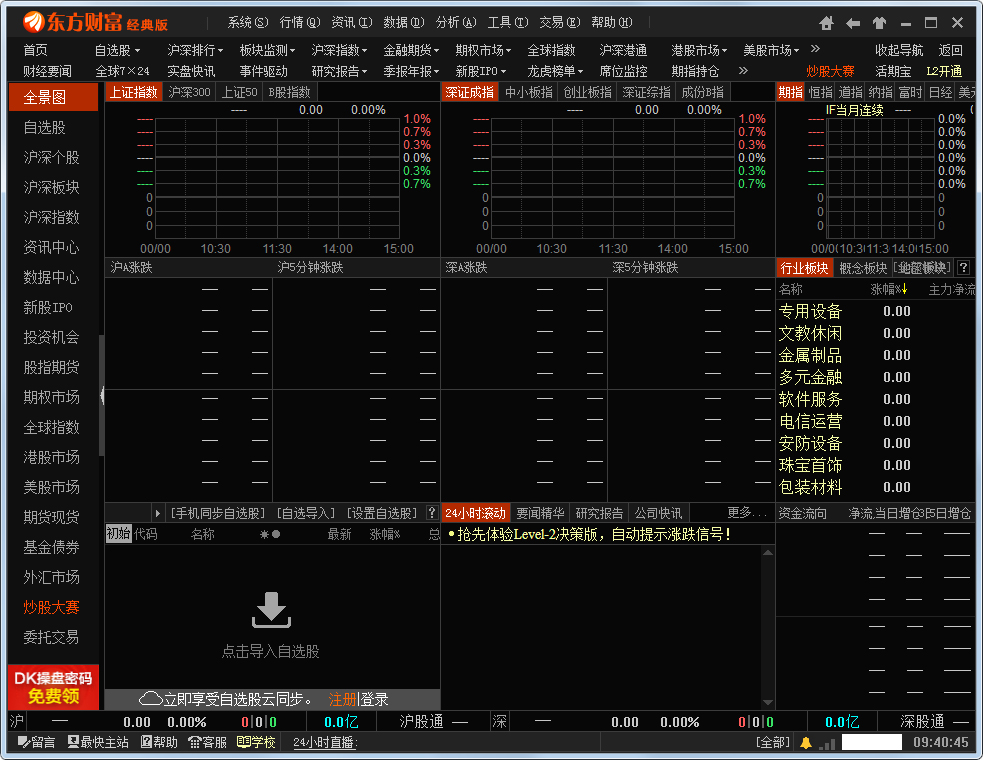Open the 交易(E) menu

pyautogui.click(x=560, y=23)
